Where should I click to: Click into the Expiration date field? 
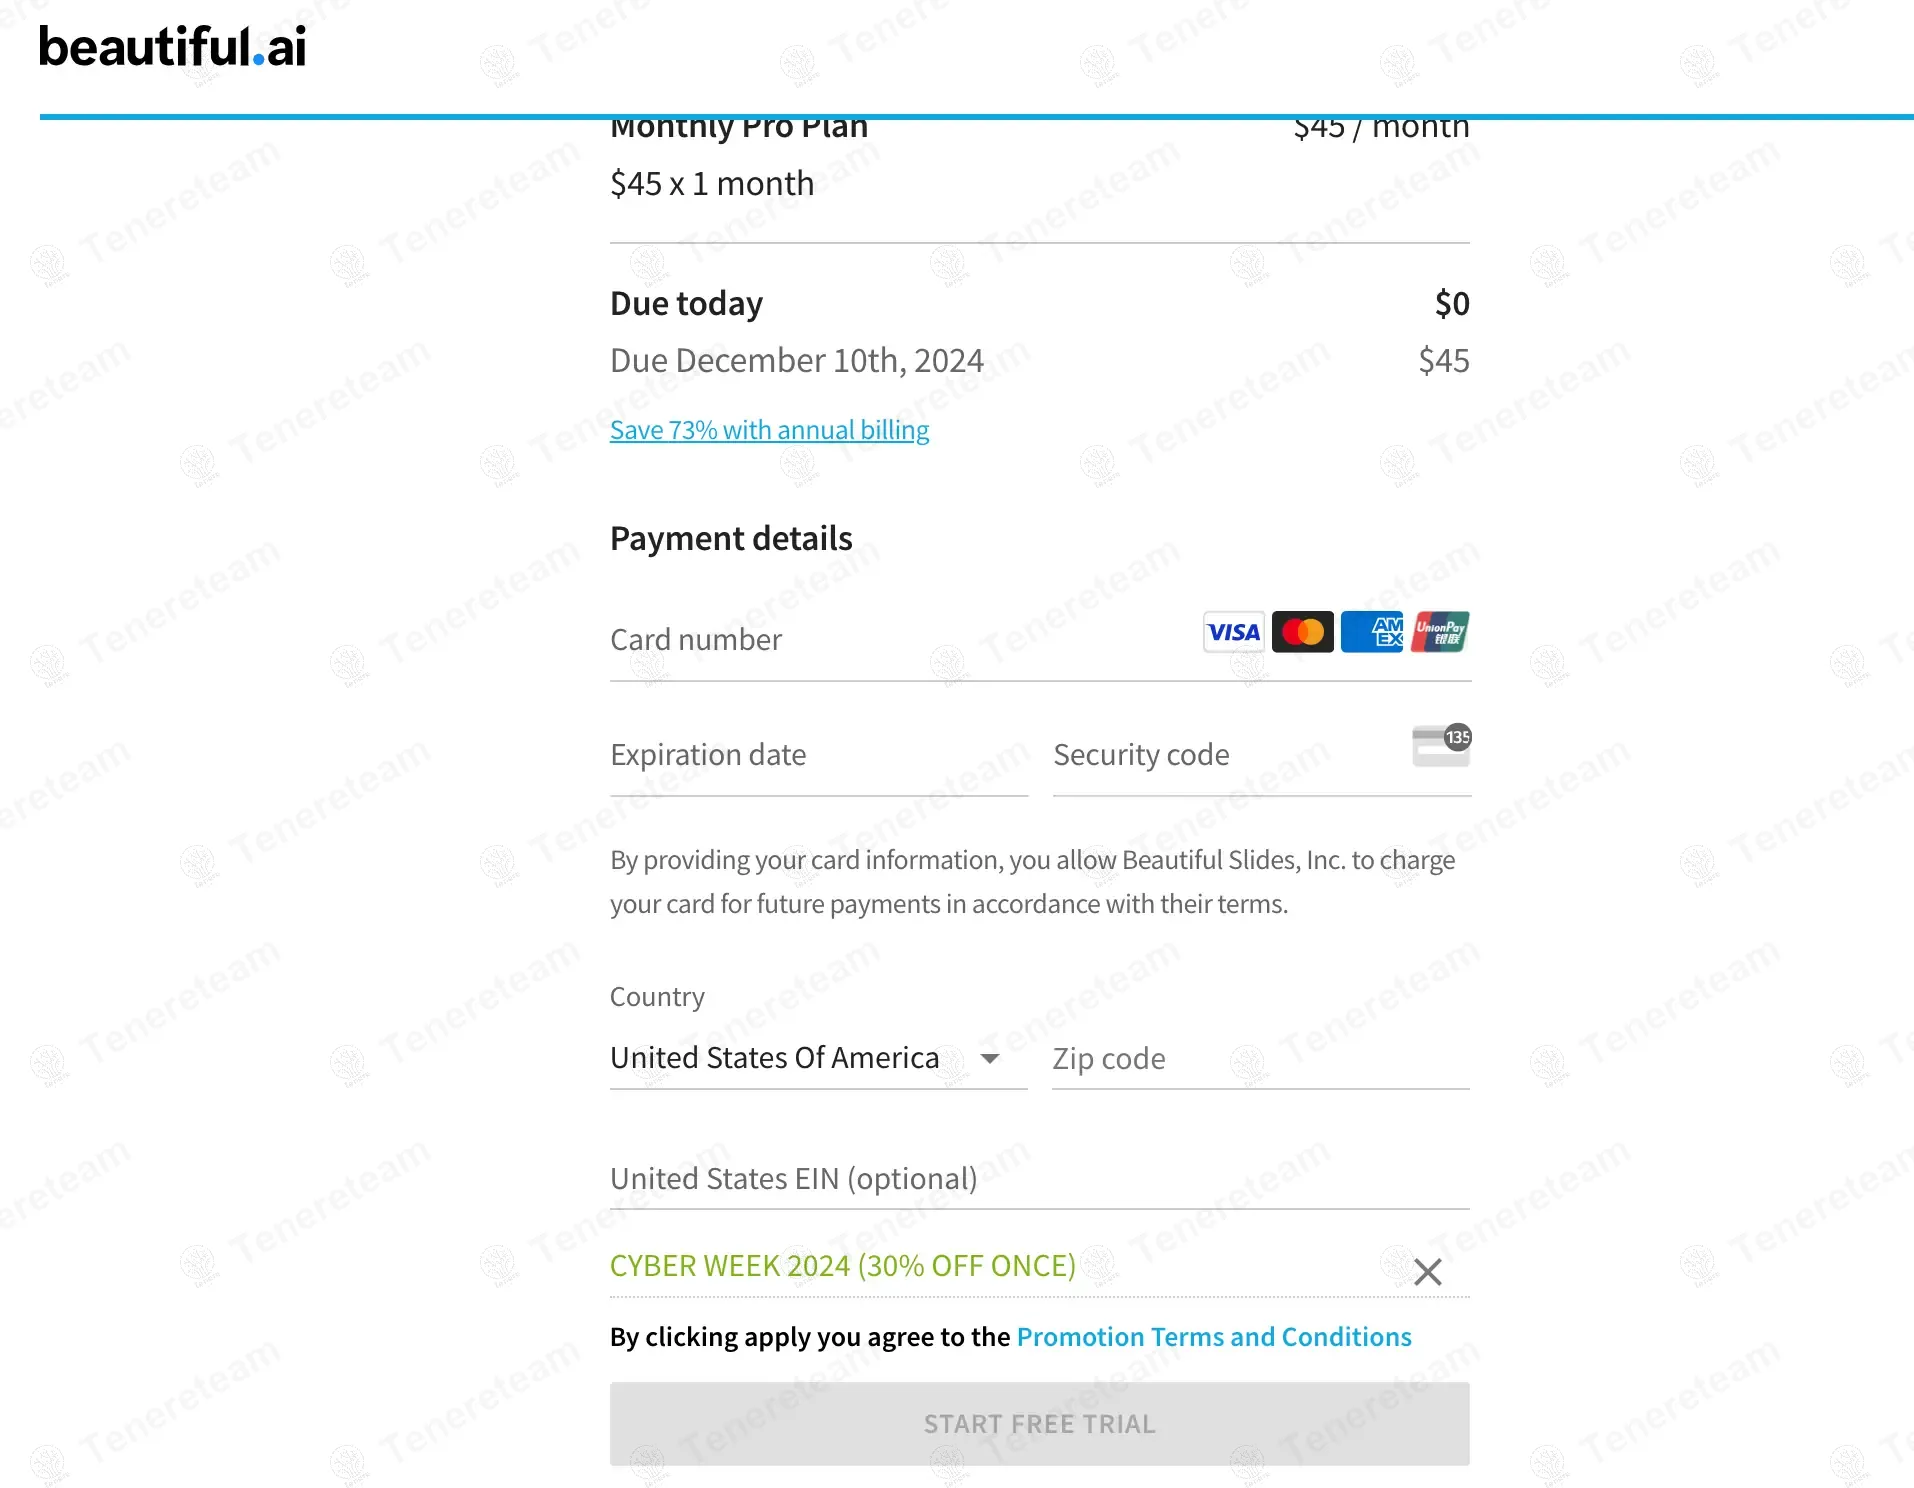click(x=818, y=755)
